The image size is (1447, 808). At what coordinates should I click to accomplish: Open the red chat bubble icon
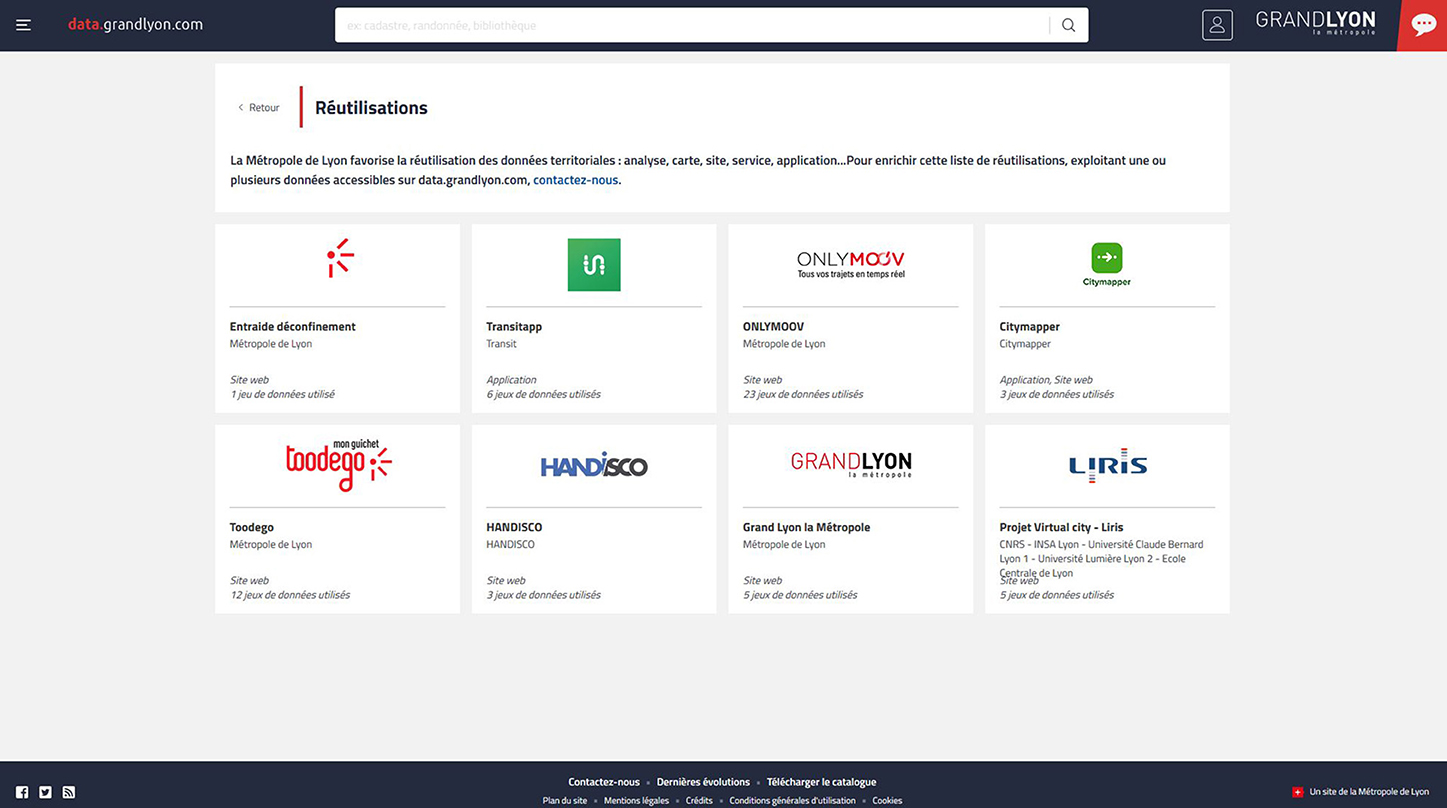point(1422,25)
